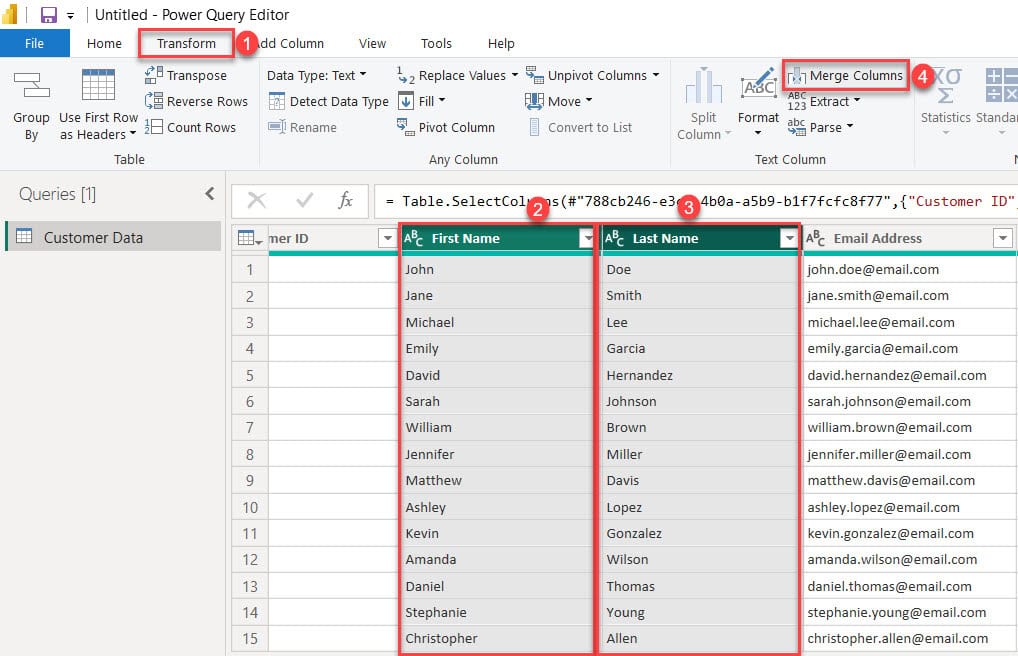Click the formula bar confirm checkmark icon
This screenshot has width=1018, height=656.
(304, 201)
